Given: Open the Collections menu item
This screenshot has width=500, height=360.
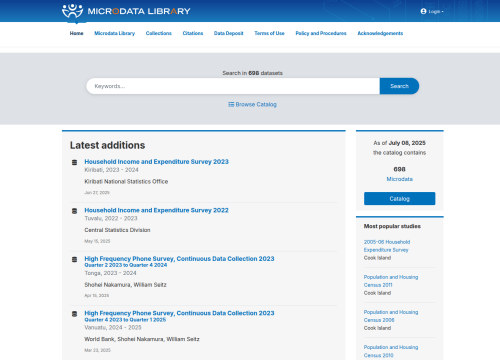Looking at the screenshot, I should [159, 33].
